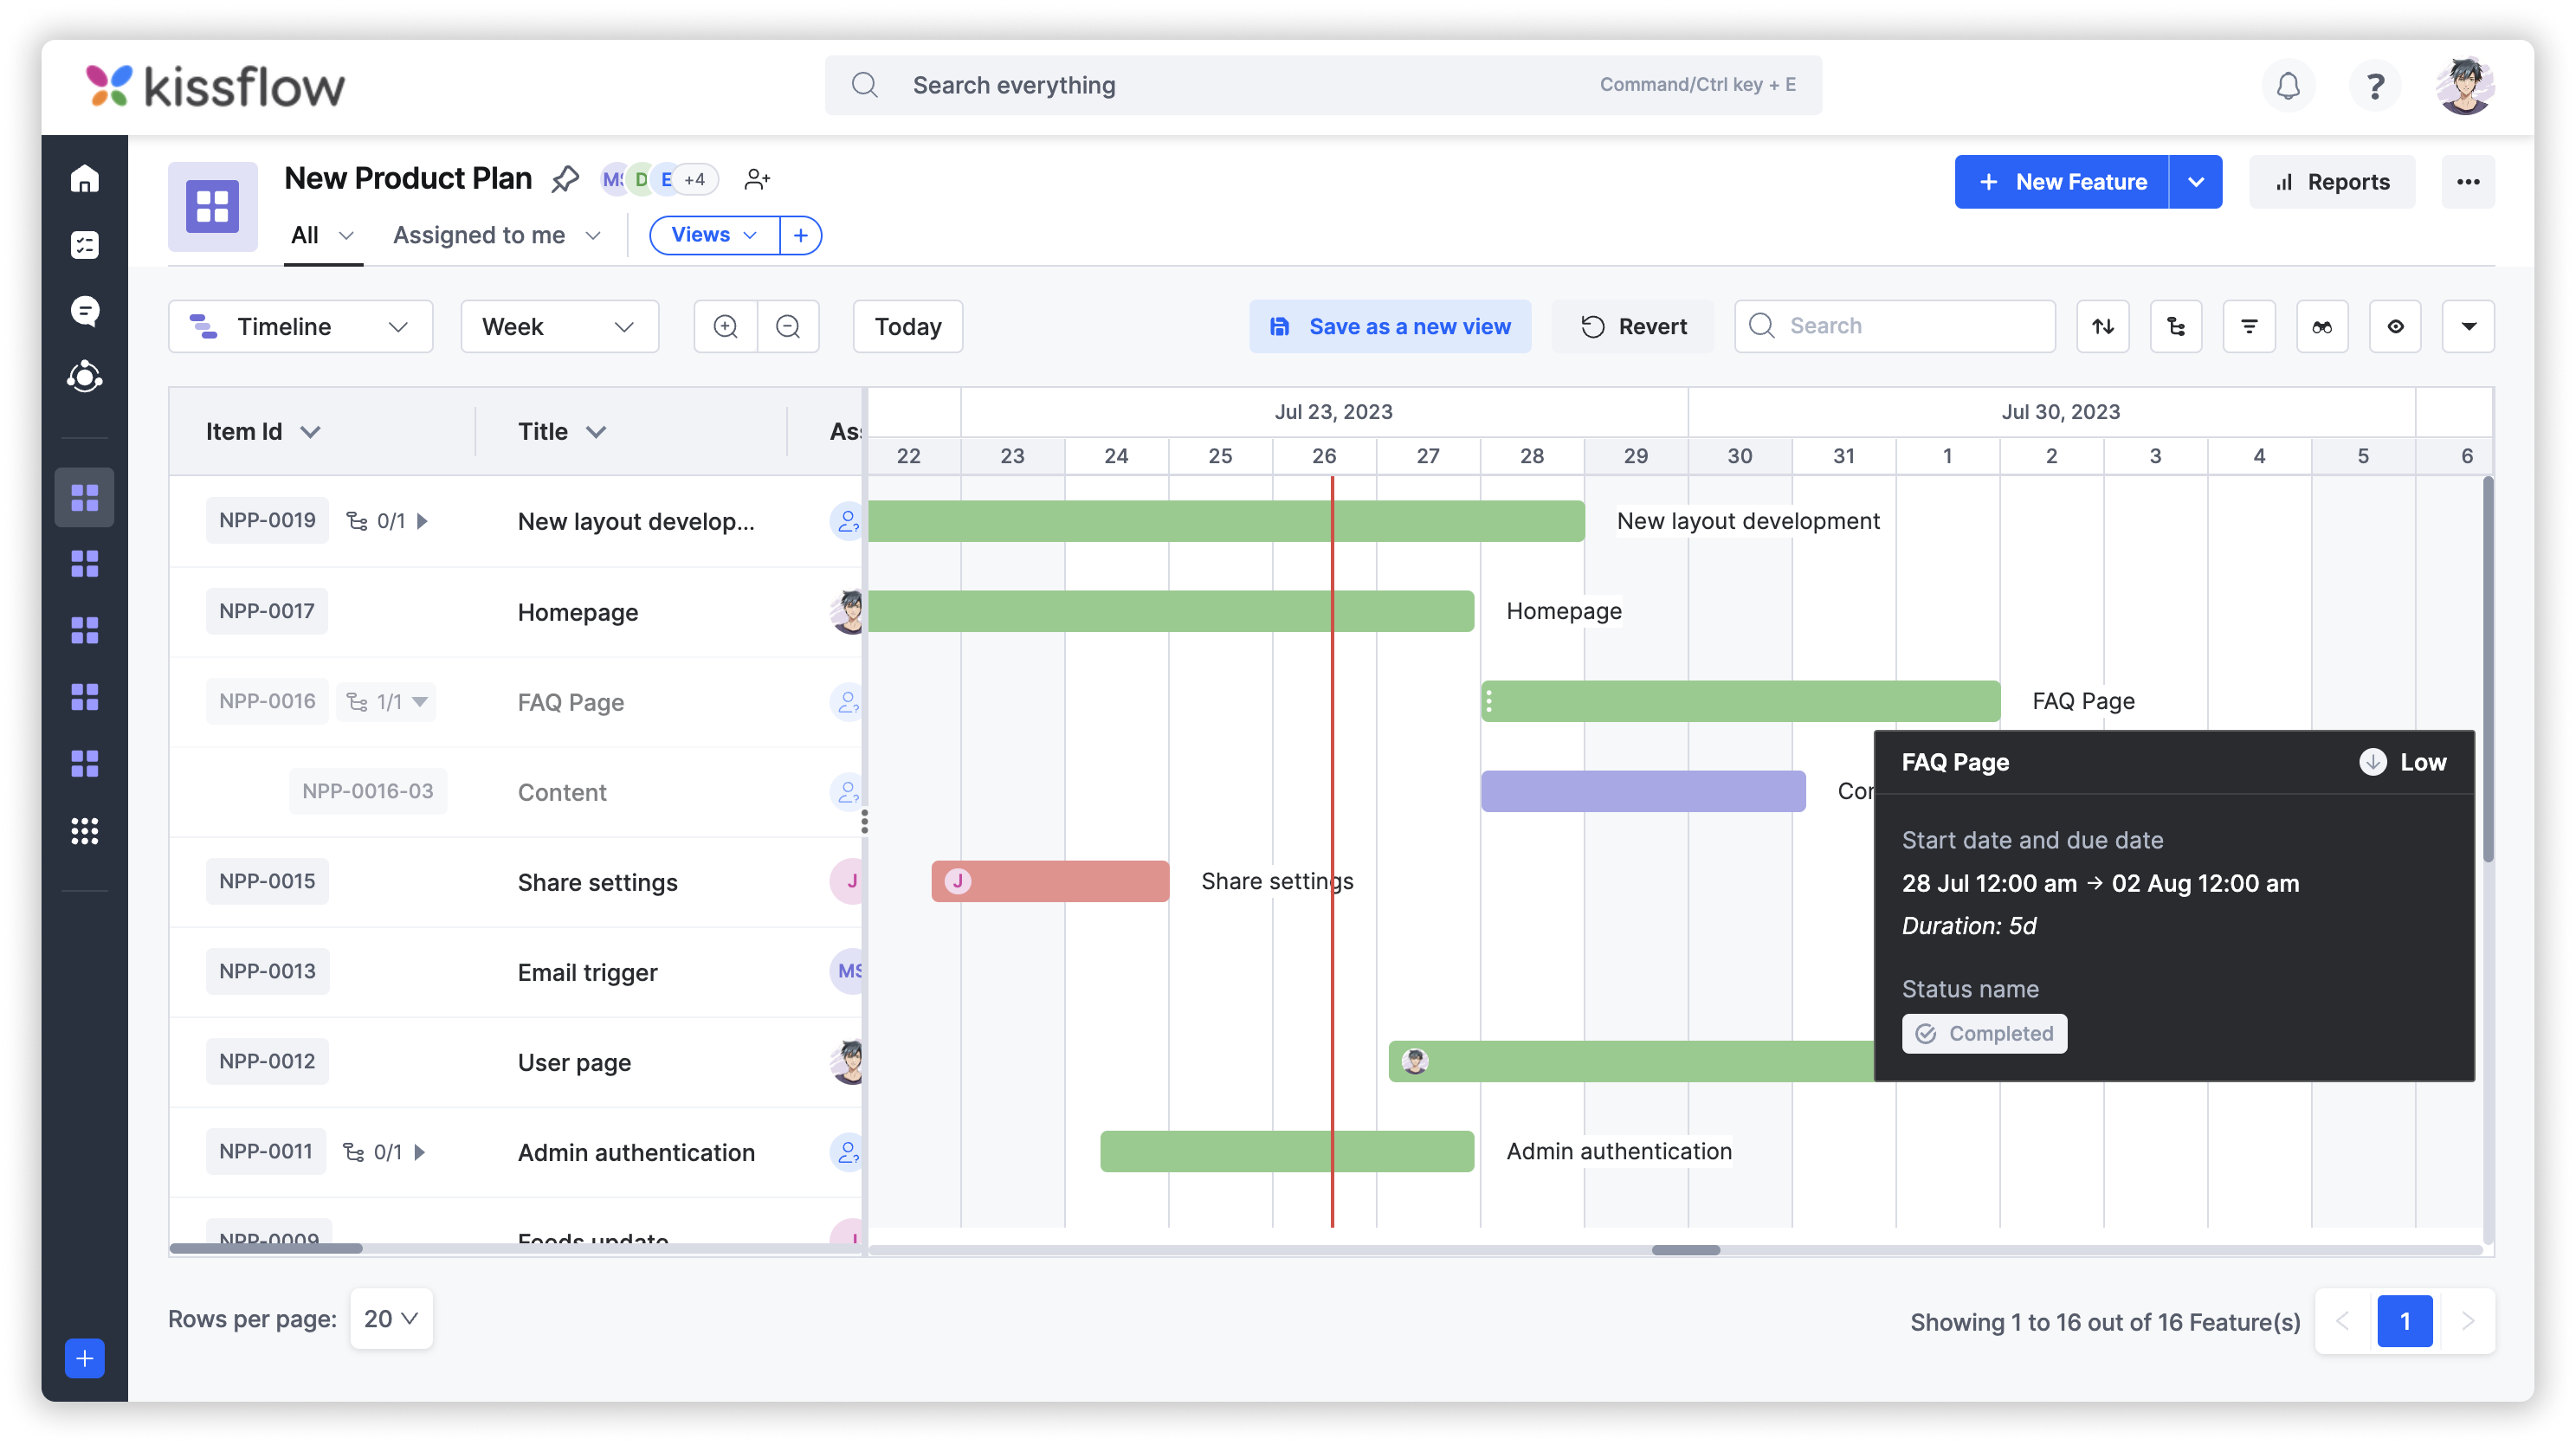
Task: Jump to Today on timeline
Action: [907, 326]
